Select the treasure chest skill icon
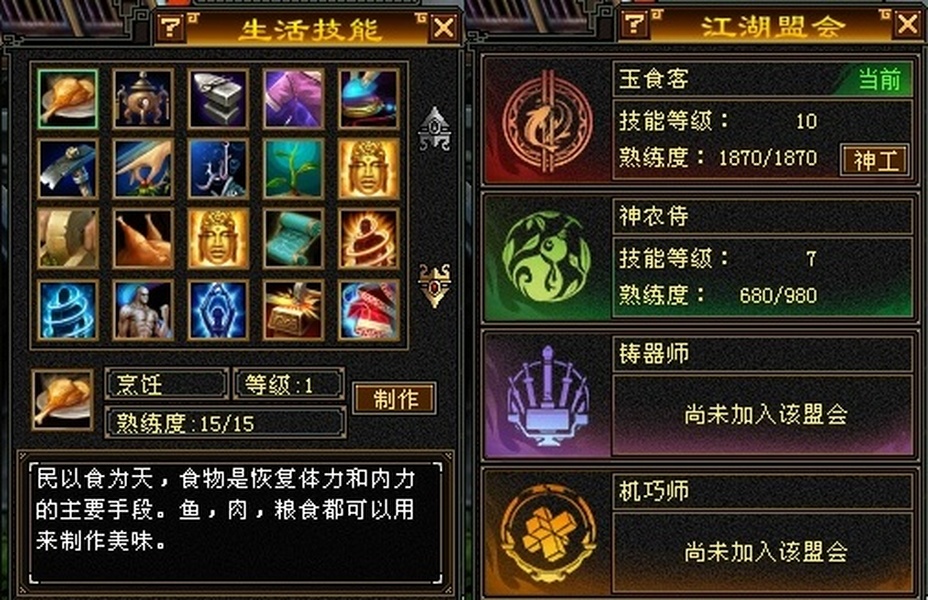Image resolution: width=928 pixels, height=600 pixels. click(x=293, y=311)
